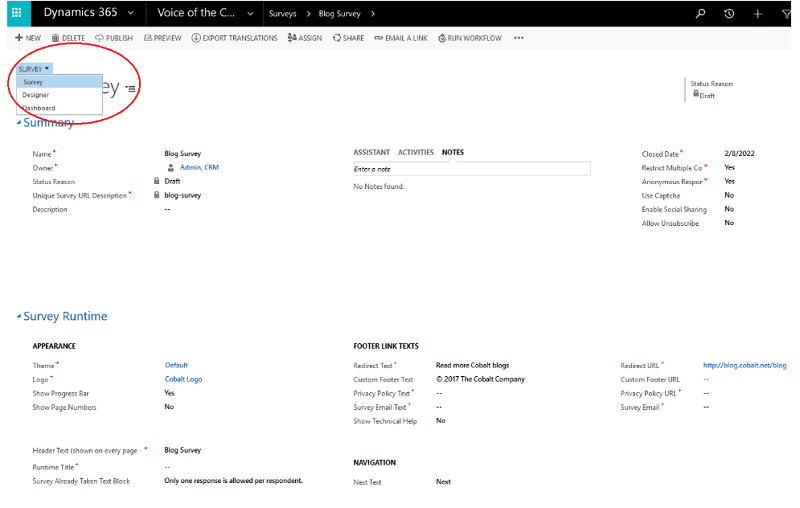Toggle Enable Social Sharing value No
The width and height of the screenshot is (800, 508).
(x=729, y=209)
